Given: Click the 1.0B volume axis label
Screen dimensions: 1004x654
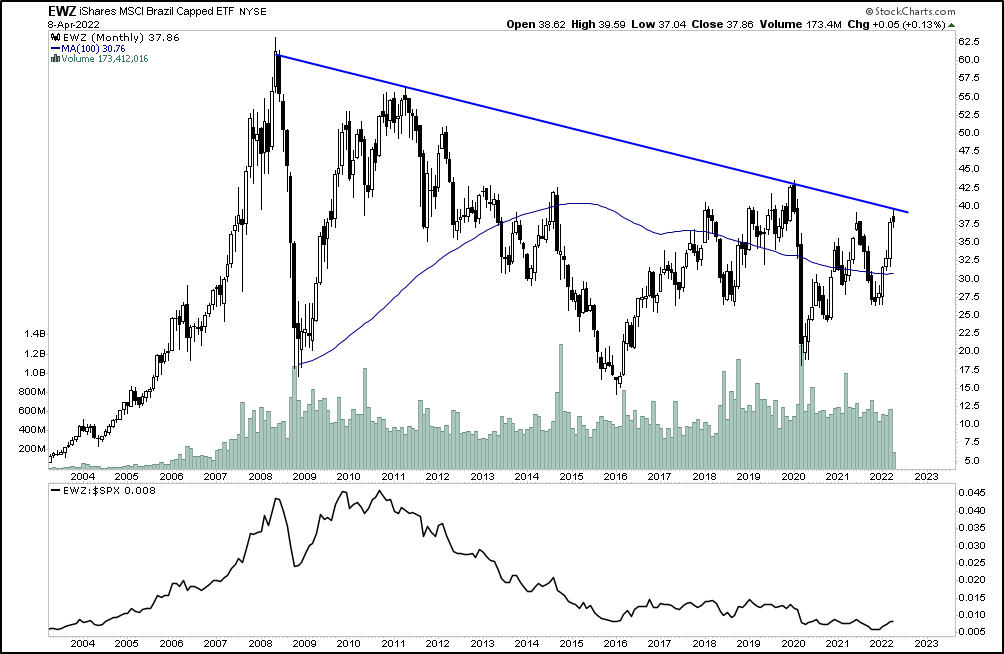Looking at the screenshot, I should click(35, 373).
